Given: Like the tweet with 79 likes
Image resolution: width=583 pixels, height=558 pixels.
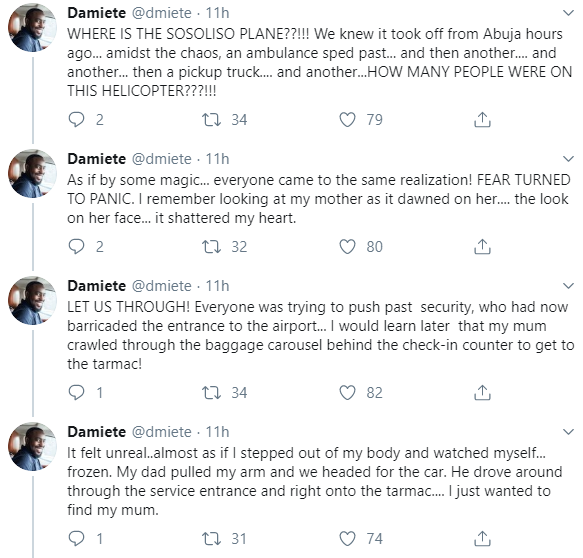Looking at the screenshot, I should 347,120.
